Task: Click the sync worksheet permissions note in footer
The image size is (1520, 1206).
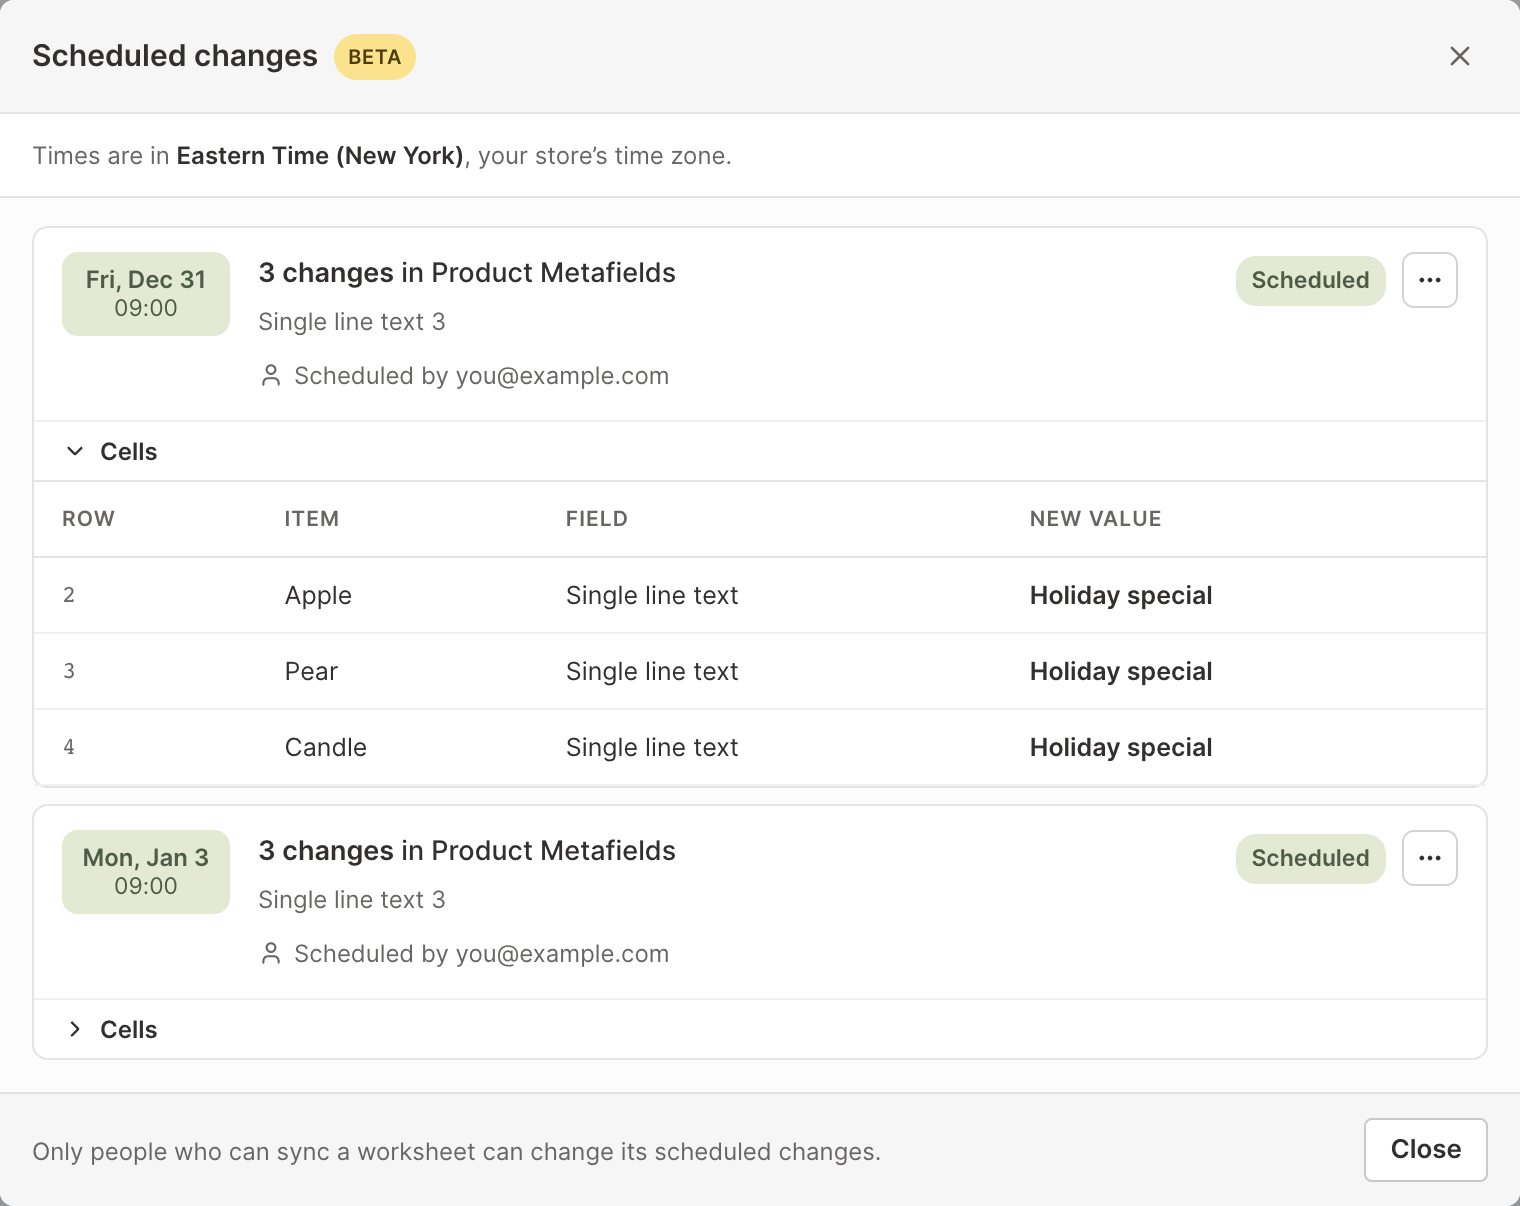Action: pos(457,1152)
